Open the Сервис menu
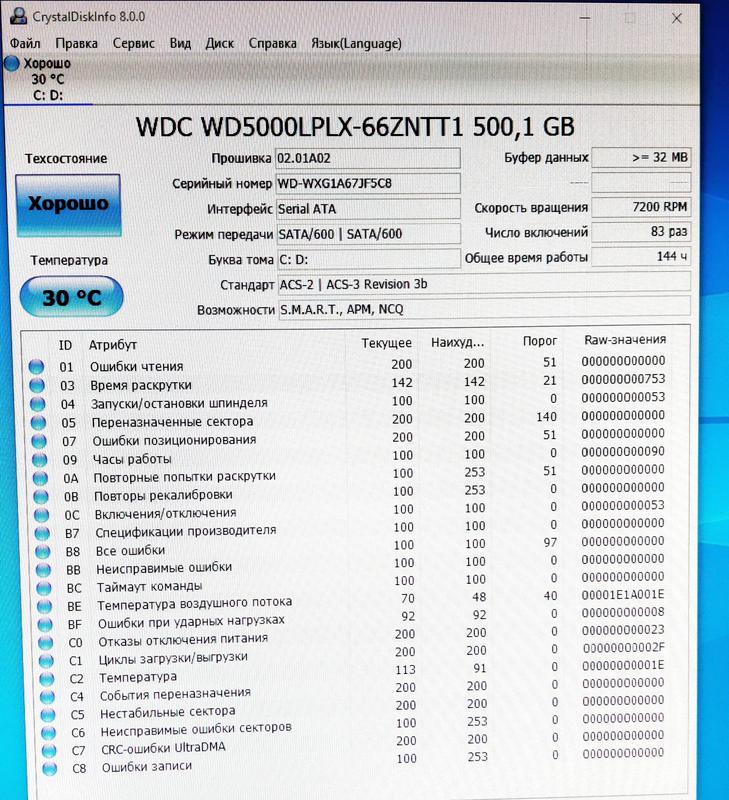Image resolution: width=729 pixels, height=800 pixels. [x=133, y=43]
